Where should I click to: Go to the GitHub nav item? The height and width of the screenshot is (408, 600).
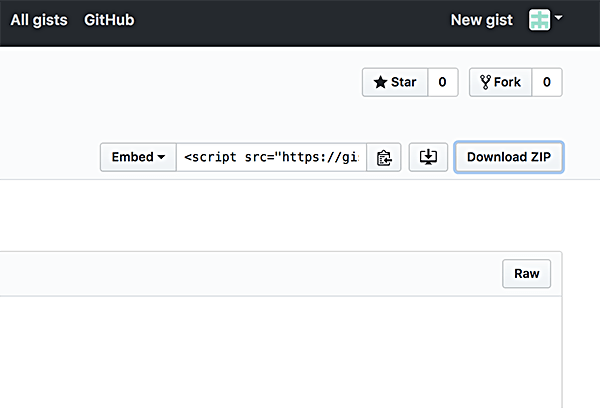click(x=109, y=20)
